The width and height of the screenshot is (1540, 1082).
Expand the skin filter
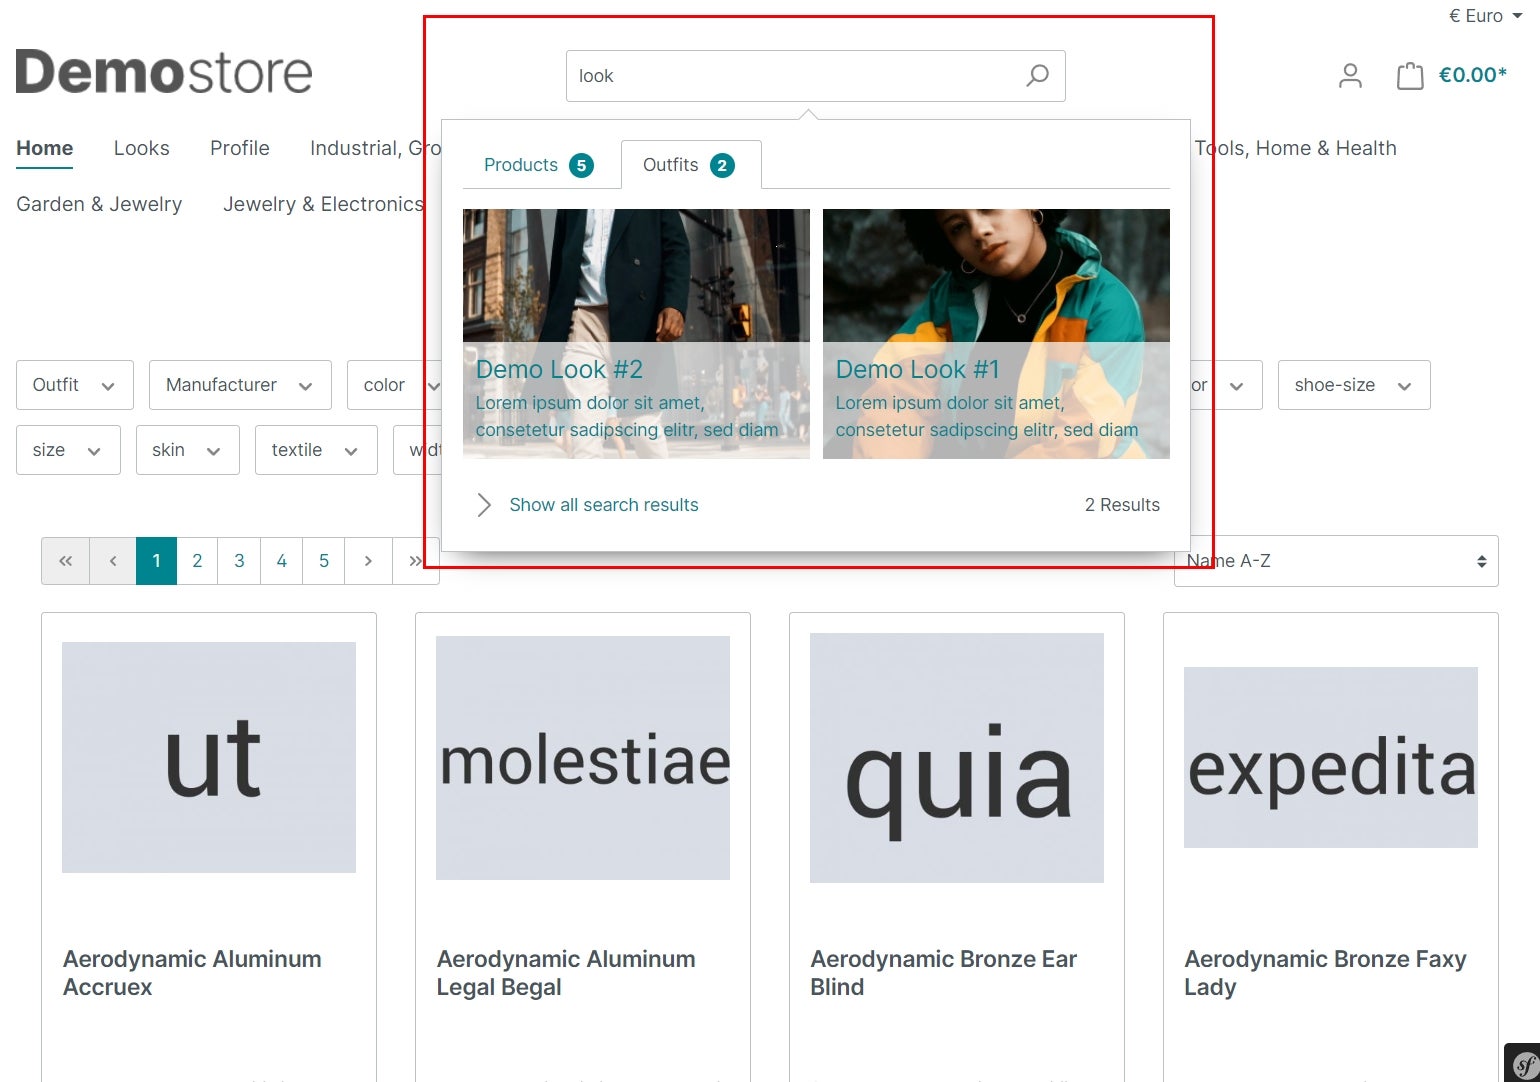click(187, 450)
